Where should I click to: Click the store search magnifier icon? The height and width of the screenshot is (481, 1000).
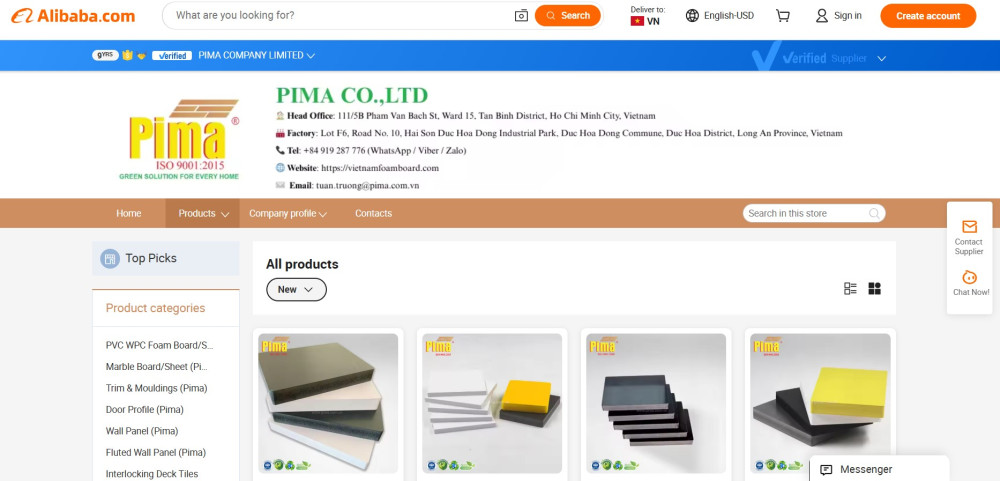tap(874, 214)
